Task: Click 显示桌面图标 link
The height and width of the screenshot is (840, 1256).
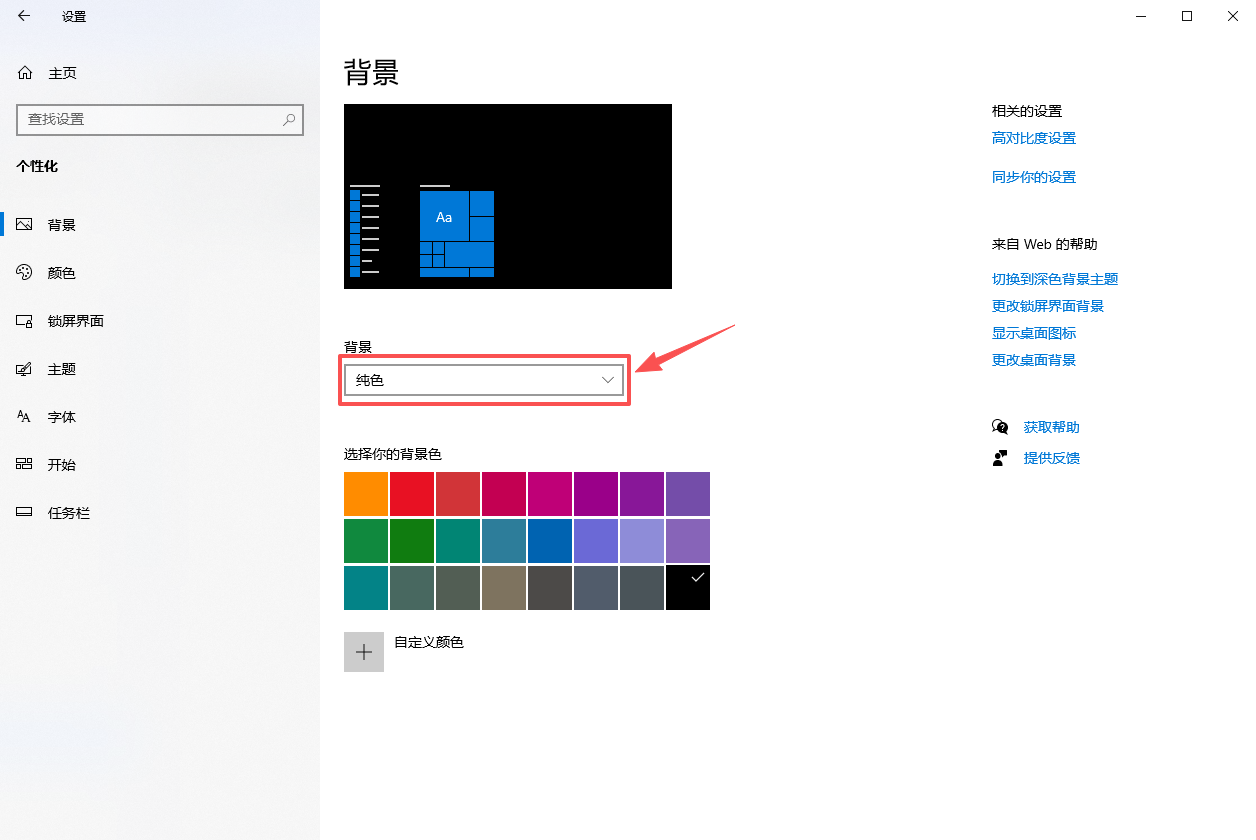Action: [x=1034, y=334]
